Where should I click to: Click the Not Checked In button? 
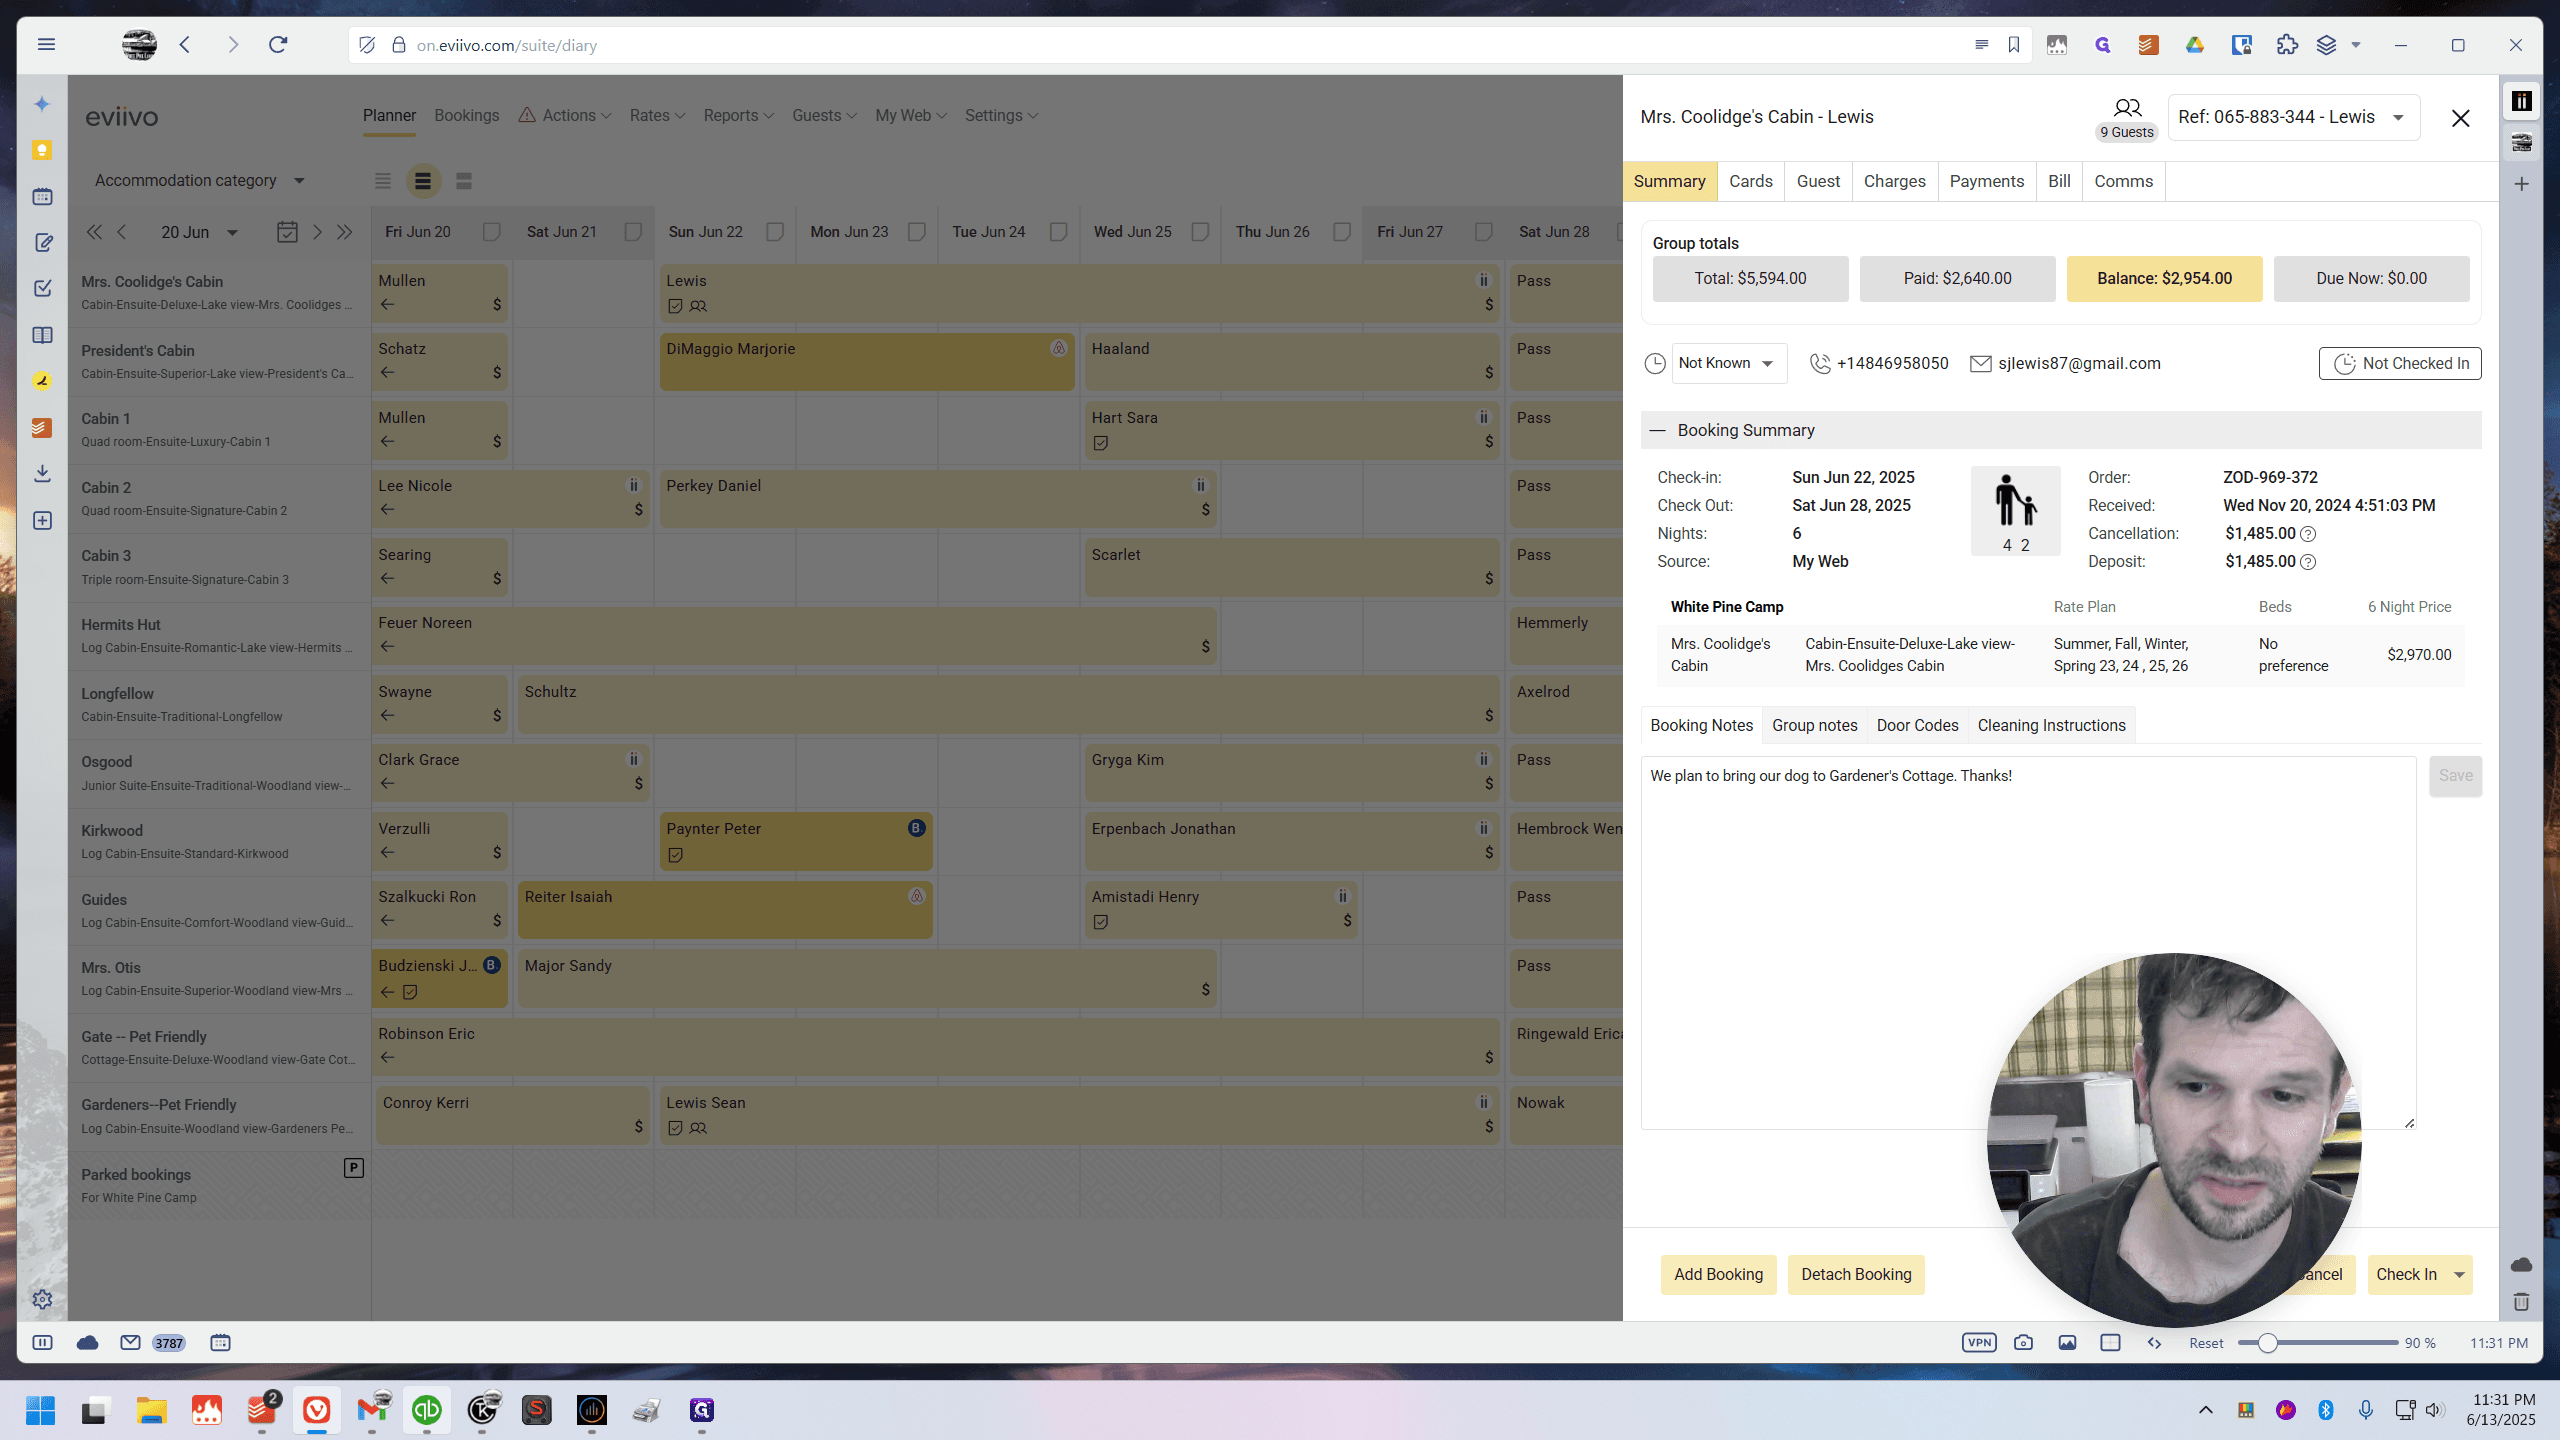tap(2400, 364)
